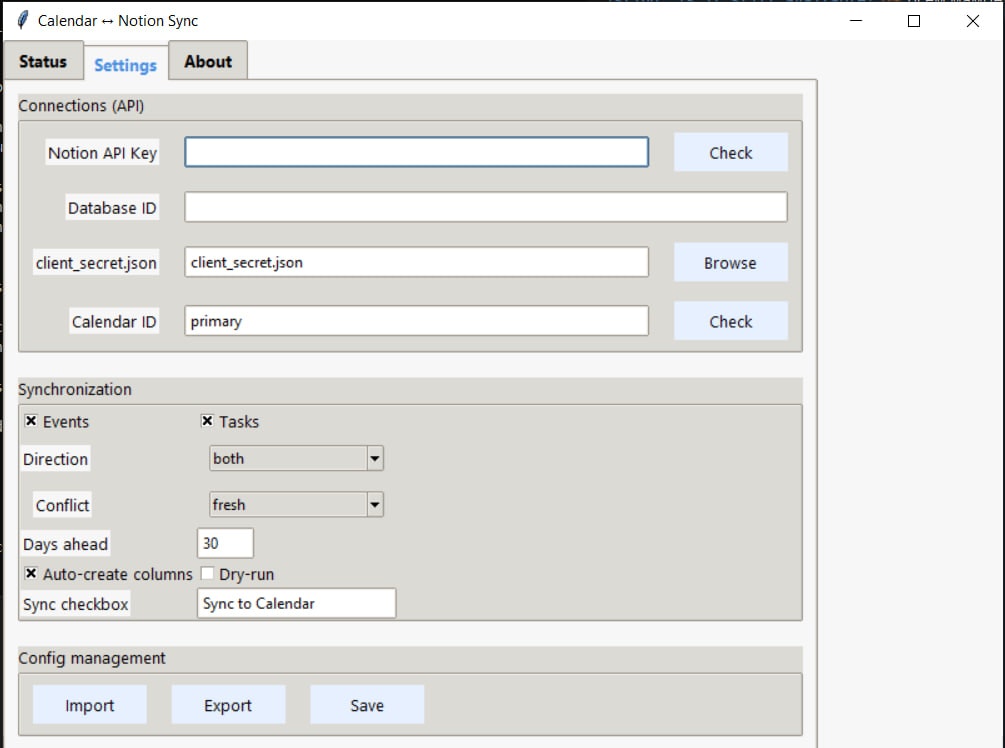Click the Config management section heading
The height and width of the screenshot is (748, 1005).
click(x=92, y=658)
